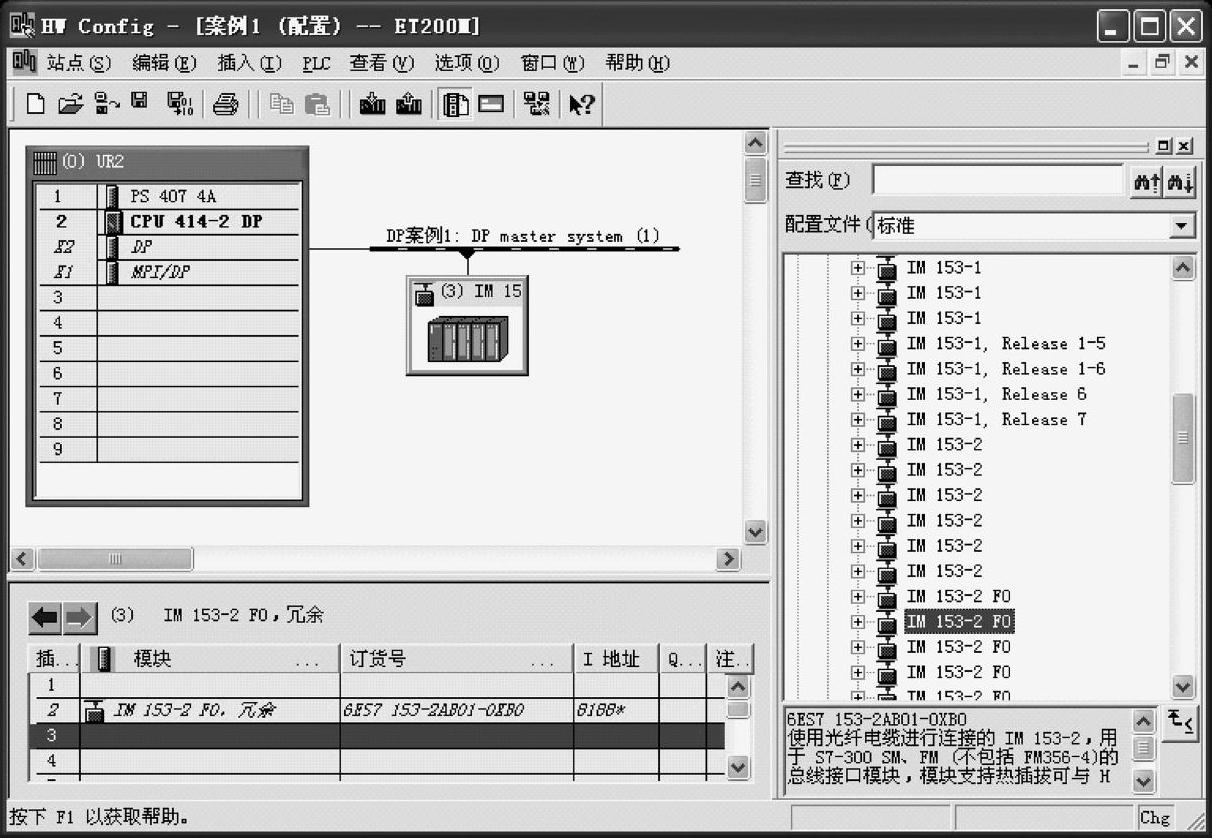1212x838 pixels.
Task: Select rack slot 9 row in UR2
Action: 167,450
